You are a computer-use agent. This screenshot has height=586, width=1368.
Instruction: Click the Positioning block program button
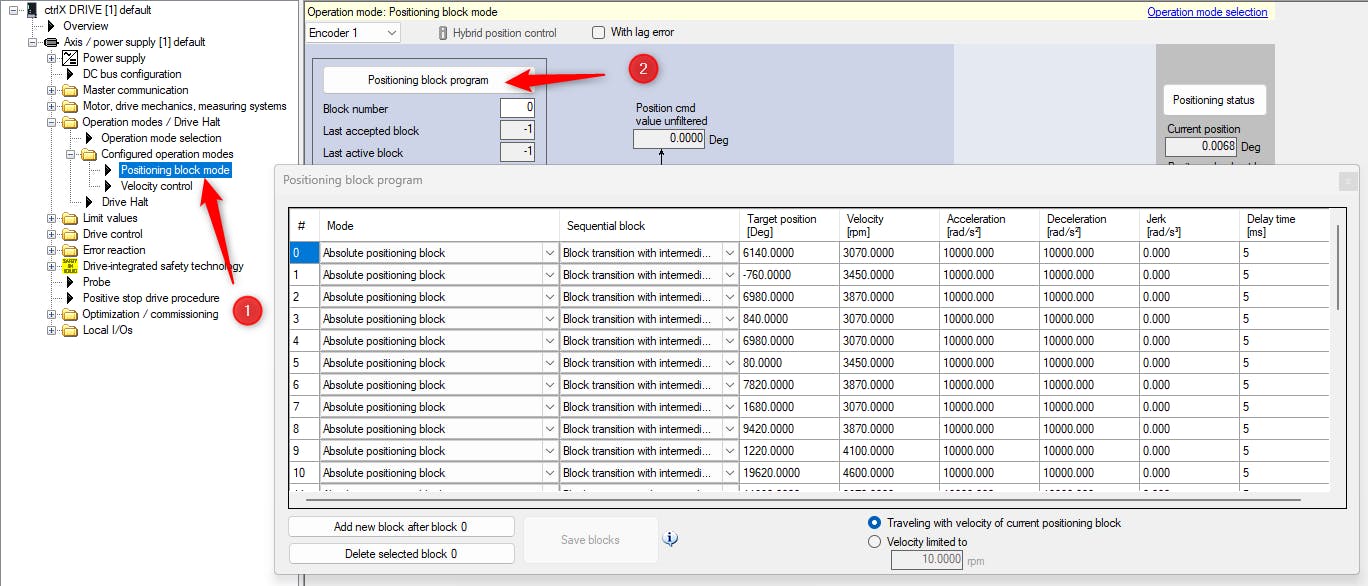[x=428, y=80]
